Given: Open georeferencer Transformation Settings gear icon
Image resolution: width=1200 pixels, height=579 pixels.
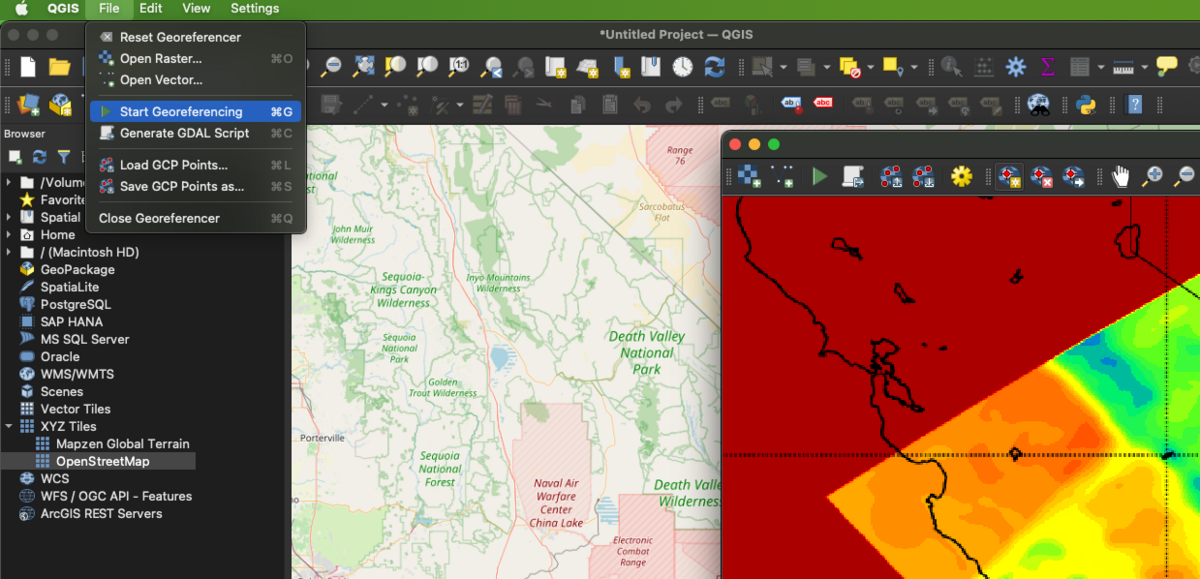Looking at the screenshot, I should [x=961, y=176].
